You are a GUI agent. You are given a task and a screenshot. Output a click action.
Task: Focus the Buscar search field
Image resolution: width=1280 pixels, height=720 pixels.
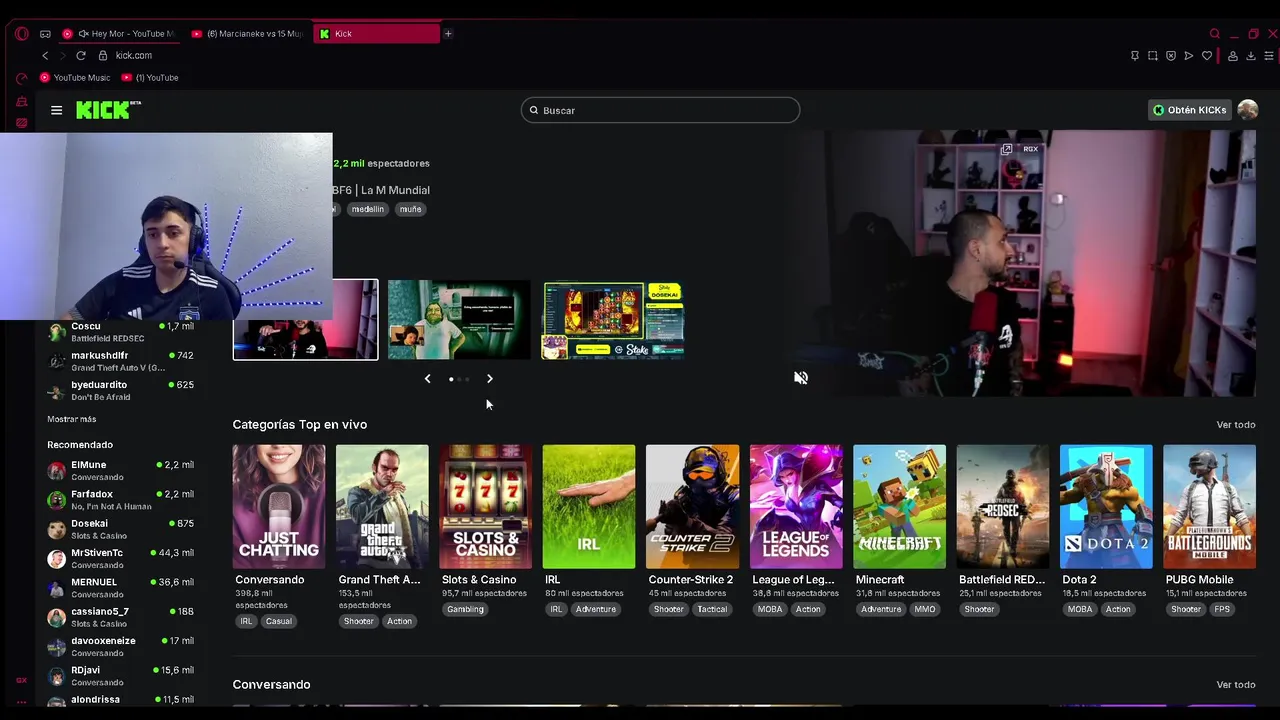pos(660,110)
